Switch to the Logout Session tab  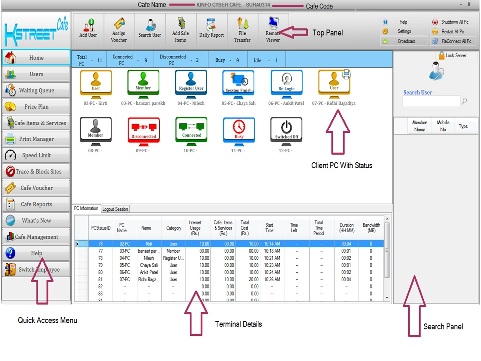click(x=115, y=209)
